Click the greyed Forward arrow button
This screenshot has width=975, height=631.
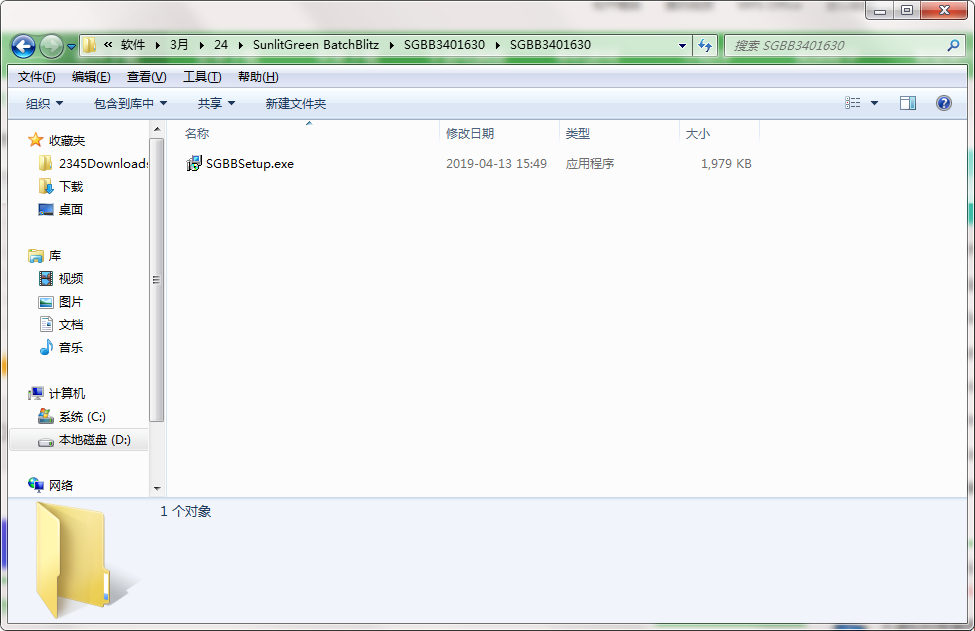[x=51, y=46]
